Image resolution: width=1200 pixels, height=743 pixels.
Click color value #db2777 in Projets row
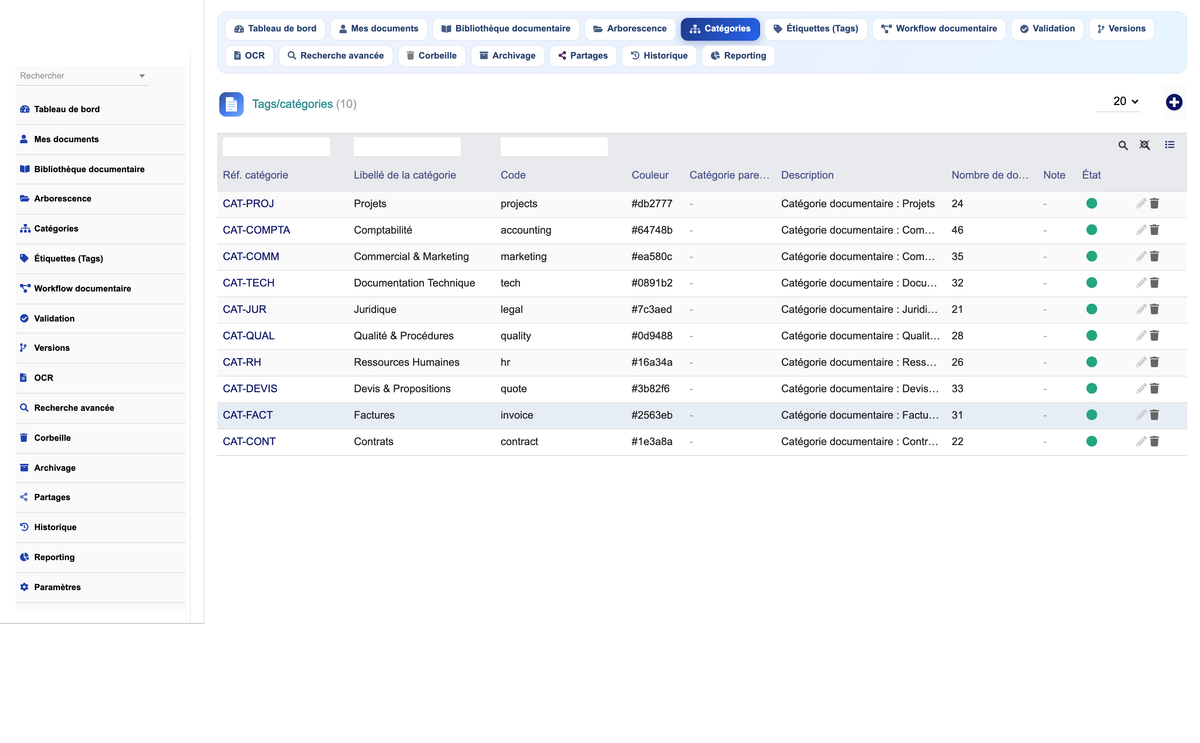(652, 203)
